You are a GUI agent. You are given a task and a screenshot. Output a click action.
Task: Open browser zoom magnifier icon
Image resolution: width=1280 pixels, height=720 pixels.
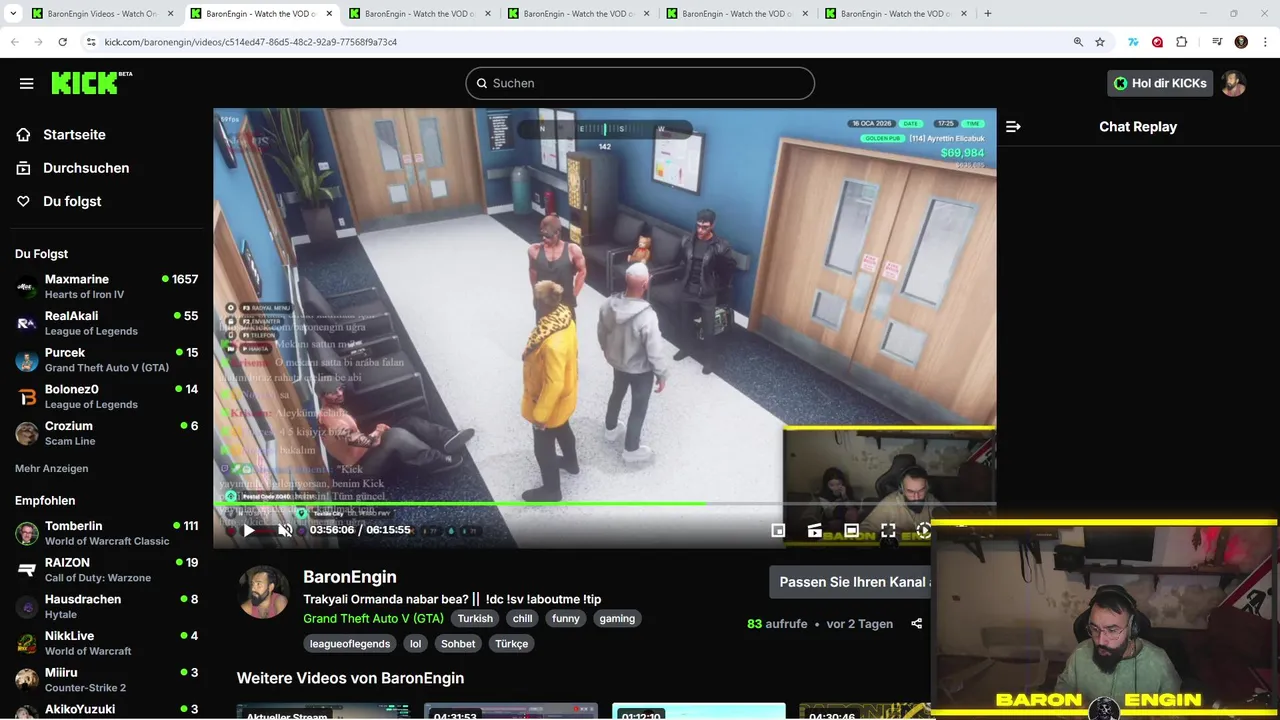point(1078,42)
